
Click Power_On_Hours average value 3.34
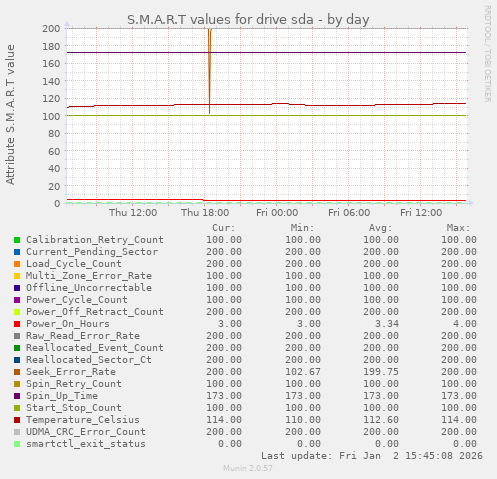tap(387, 324)
